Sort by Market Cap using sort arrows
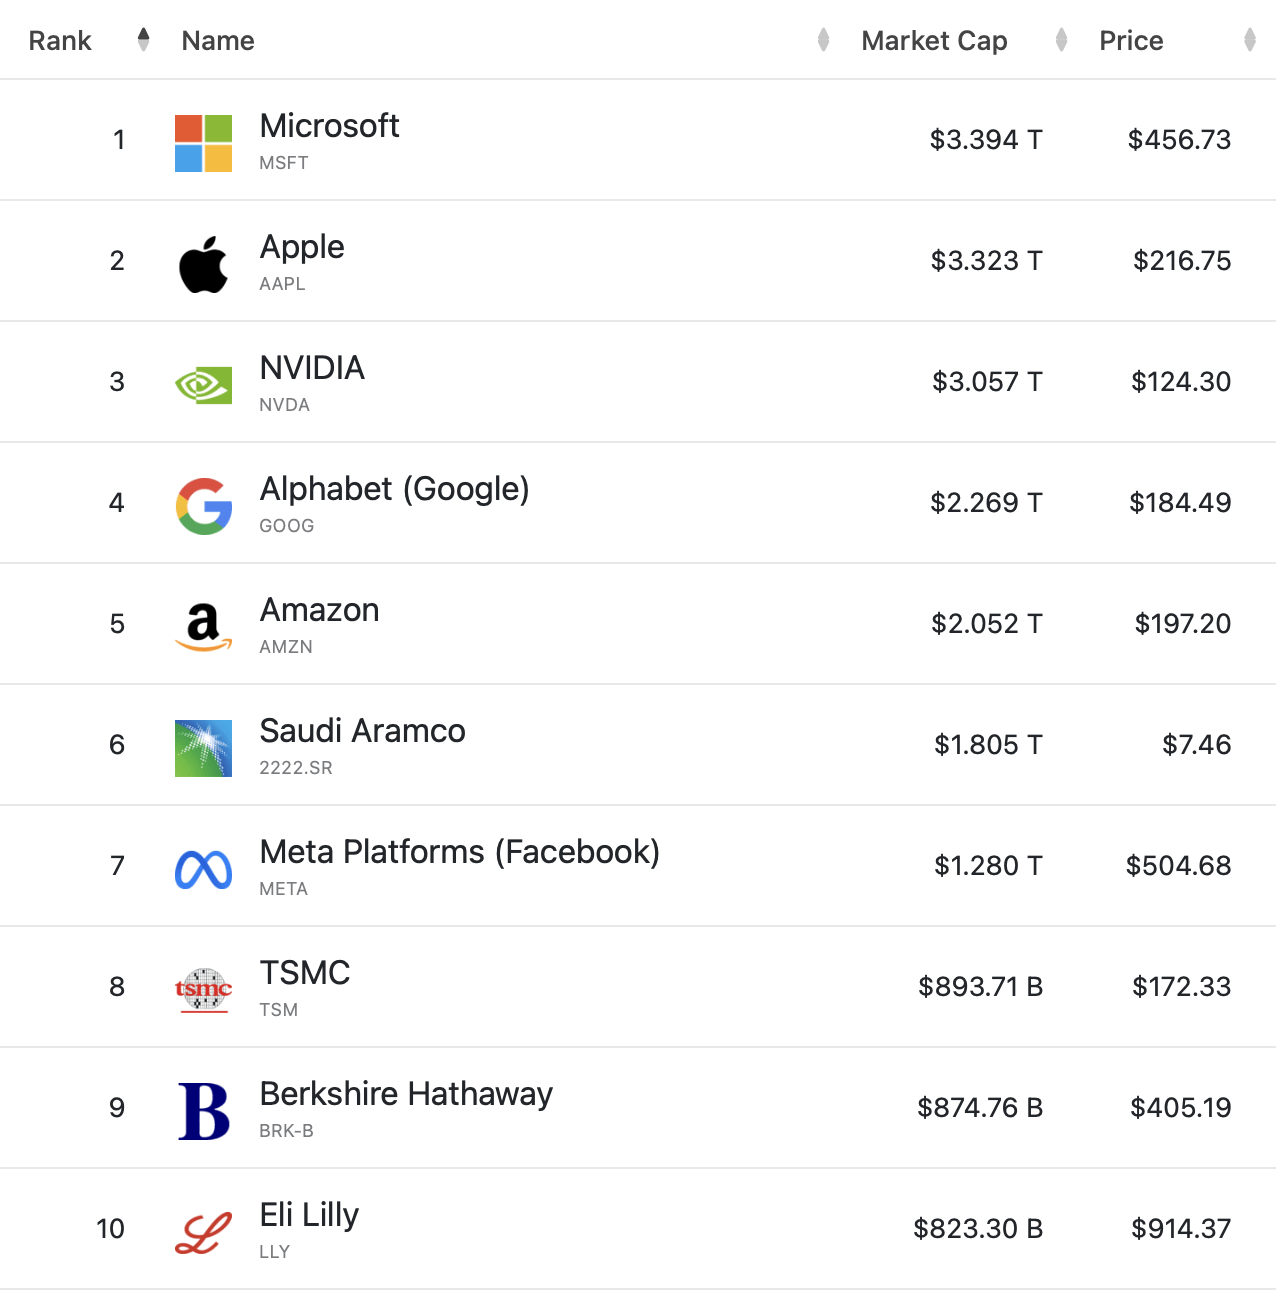The height and width of the screenshot is (1304, 1276). coord(1061,40)
